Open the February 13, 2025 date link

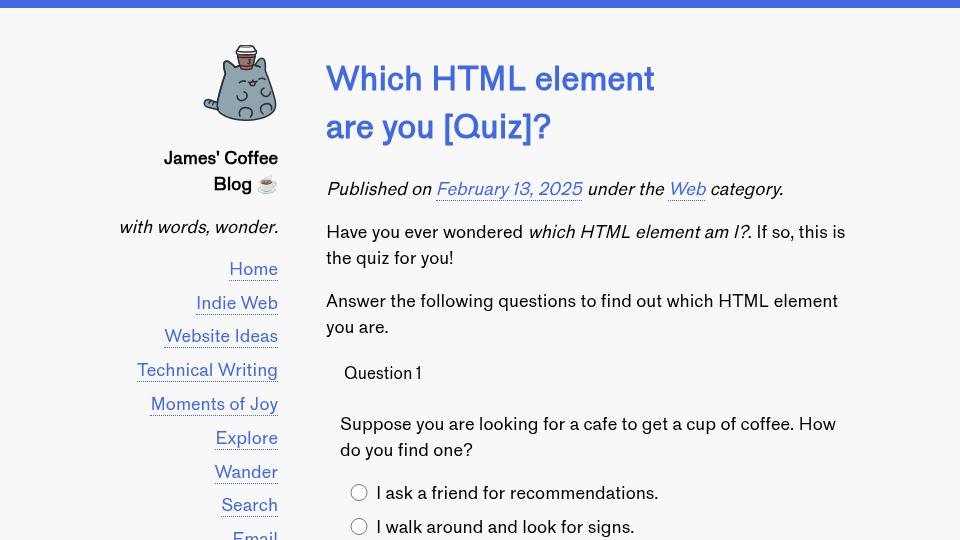(x=509, y=189)
